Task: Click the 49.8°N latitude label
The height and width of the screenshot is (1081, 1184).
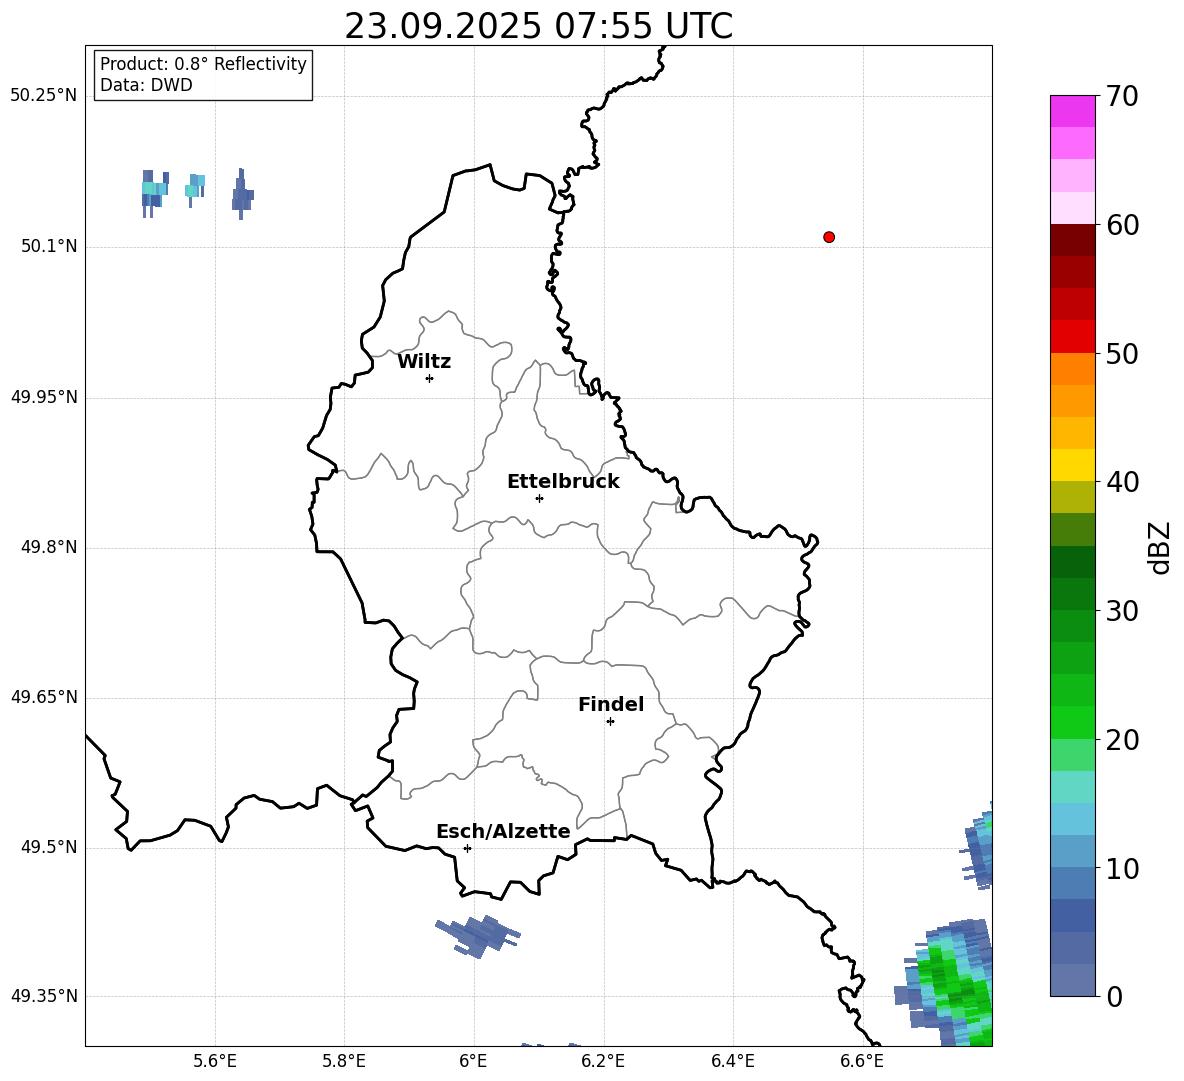Action: click(49, 547)
